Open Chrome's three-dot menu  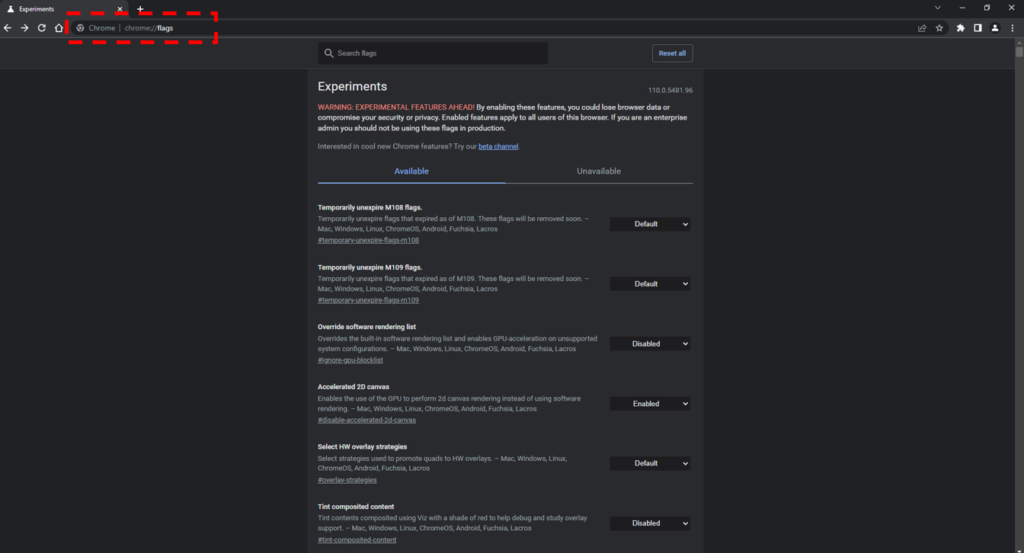1013,28
